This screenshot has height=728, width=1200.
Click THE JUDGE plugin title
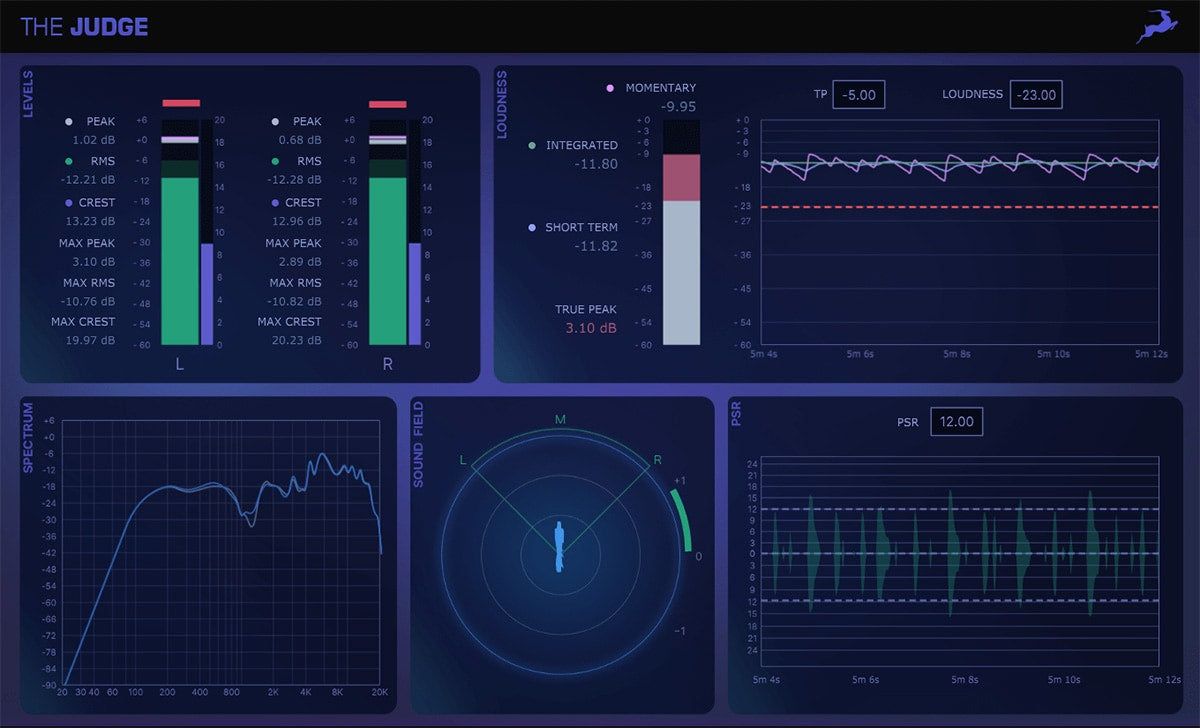pyautogui.click(x=84, y=27)
